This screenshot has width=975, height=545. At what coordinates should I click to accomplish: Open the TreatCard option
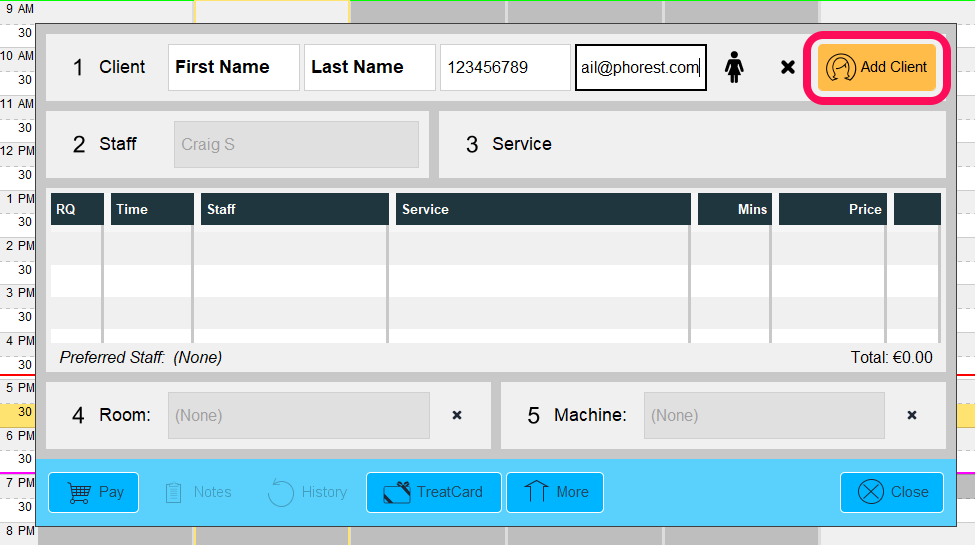[433, 492]
